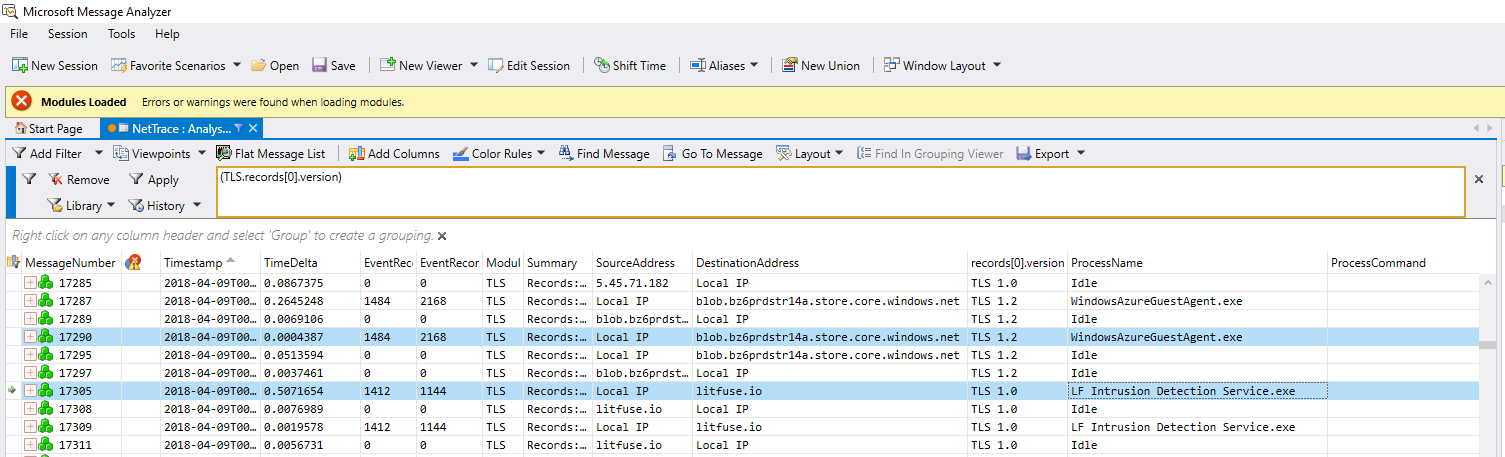Click the diagnosis column icon header

click(132, 262)
